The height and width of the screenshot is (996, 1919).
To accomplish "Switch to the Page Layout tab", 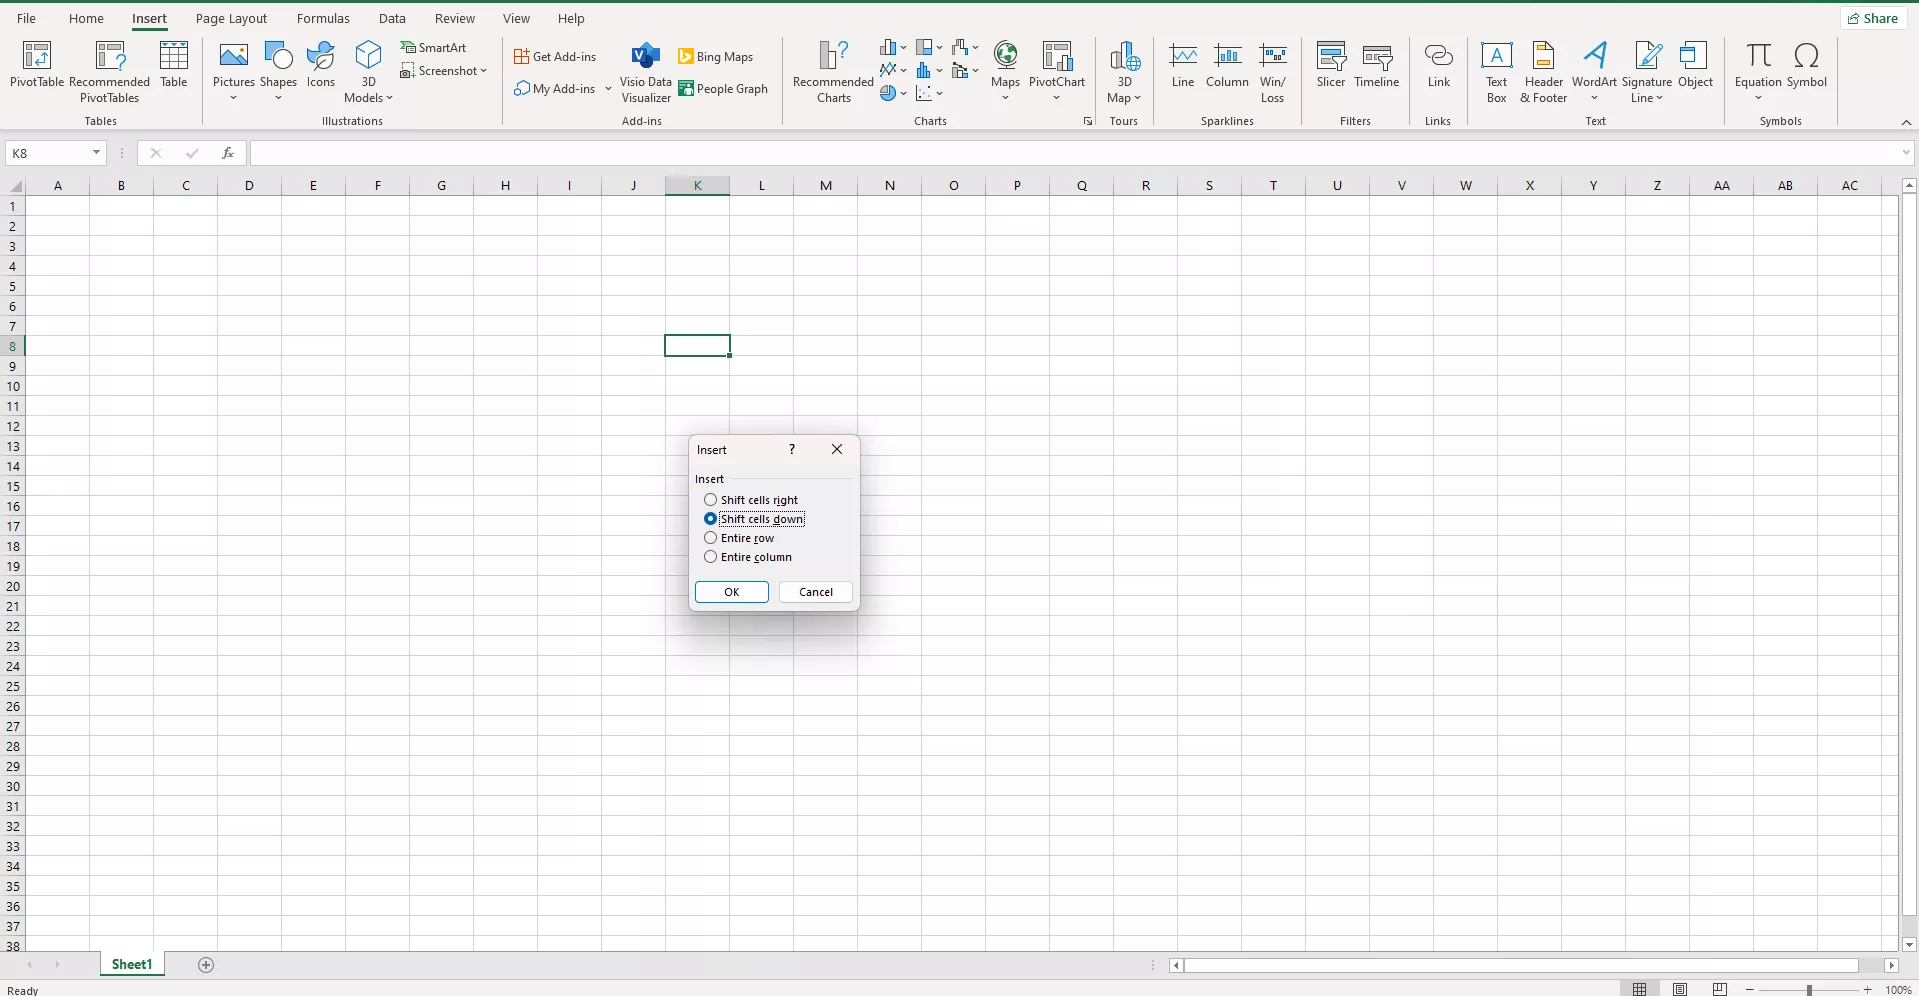I will (231, 18).
